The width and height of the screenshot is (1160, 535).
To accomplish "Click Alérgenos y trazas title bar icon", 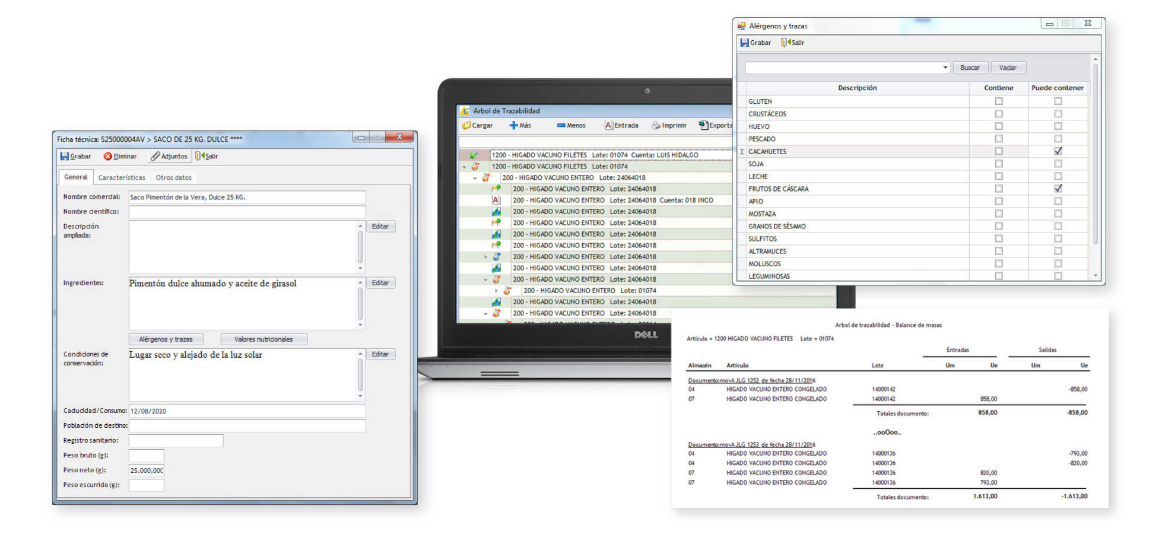I will click(x=742, y=25).
